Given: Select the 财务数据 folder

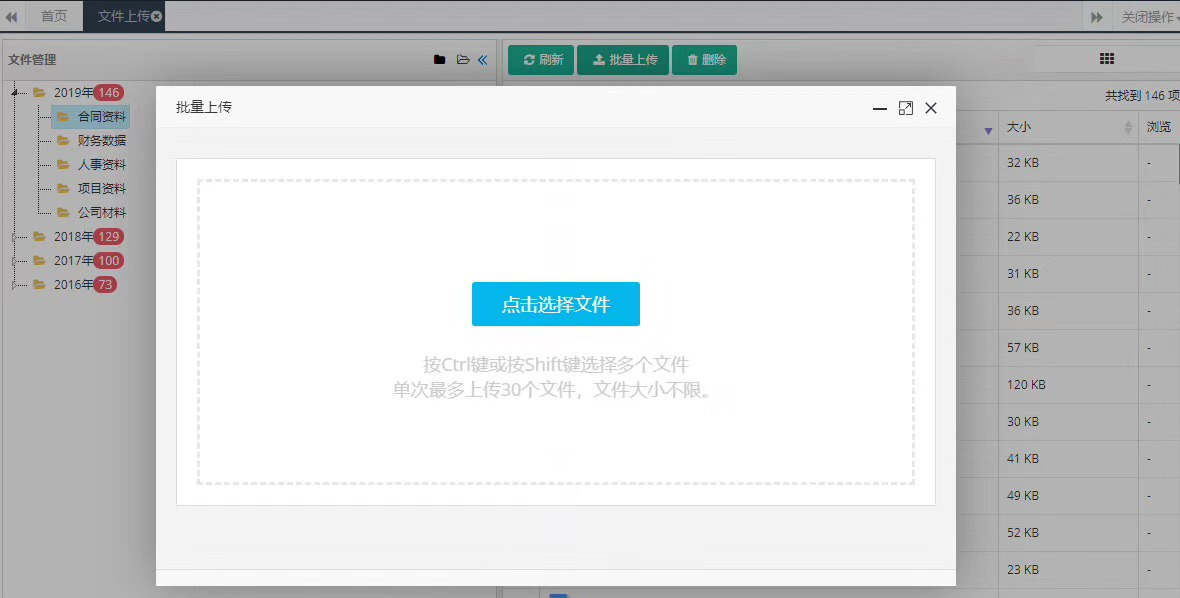Looking at the screenshot, I should coord(101,141).
